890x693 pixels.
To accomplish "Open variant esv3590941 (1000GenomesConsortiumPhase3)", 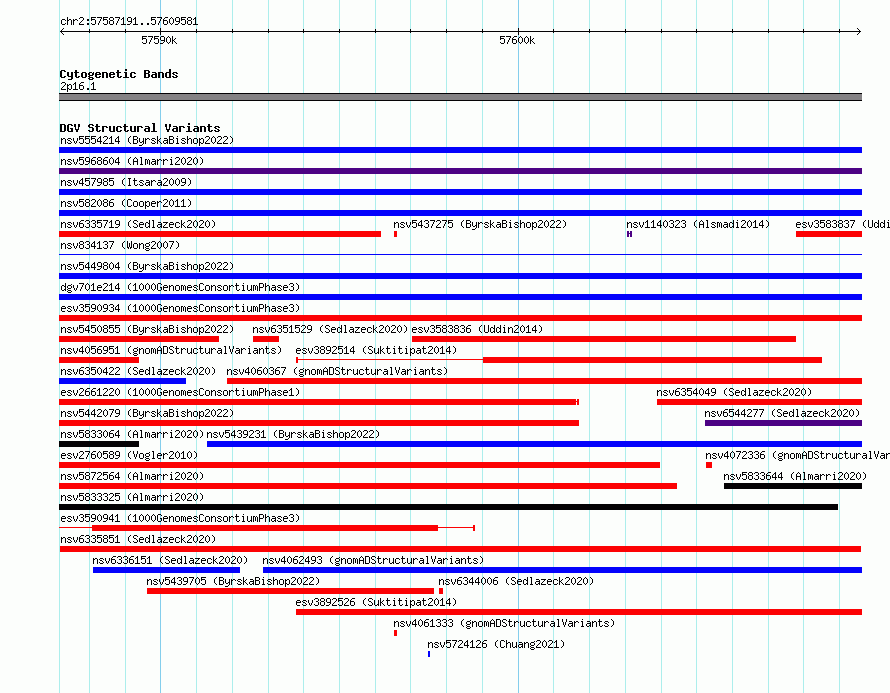I will point(180,518).
